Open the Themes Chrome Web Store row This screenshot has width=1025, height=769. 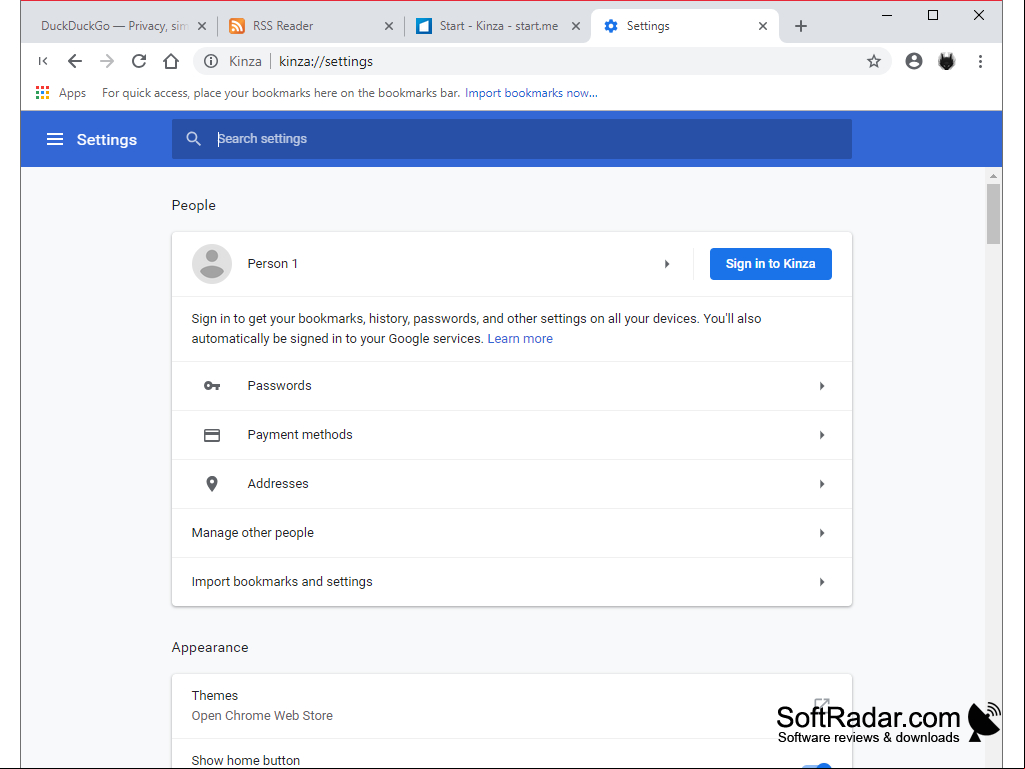512,706
